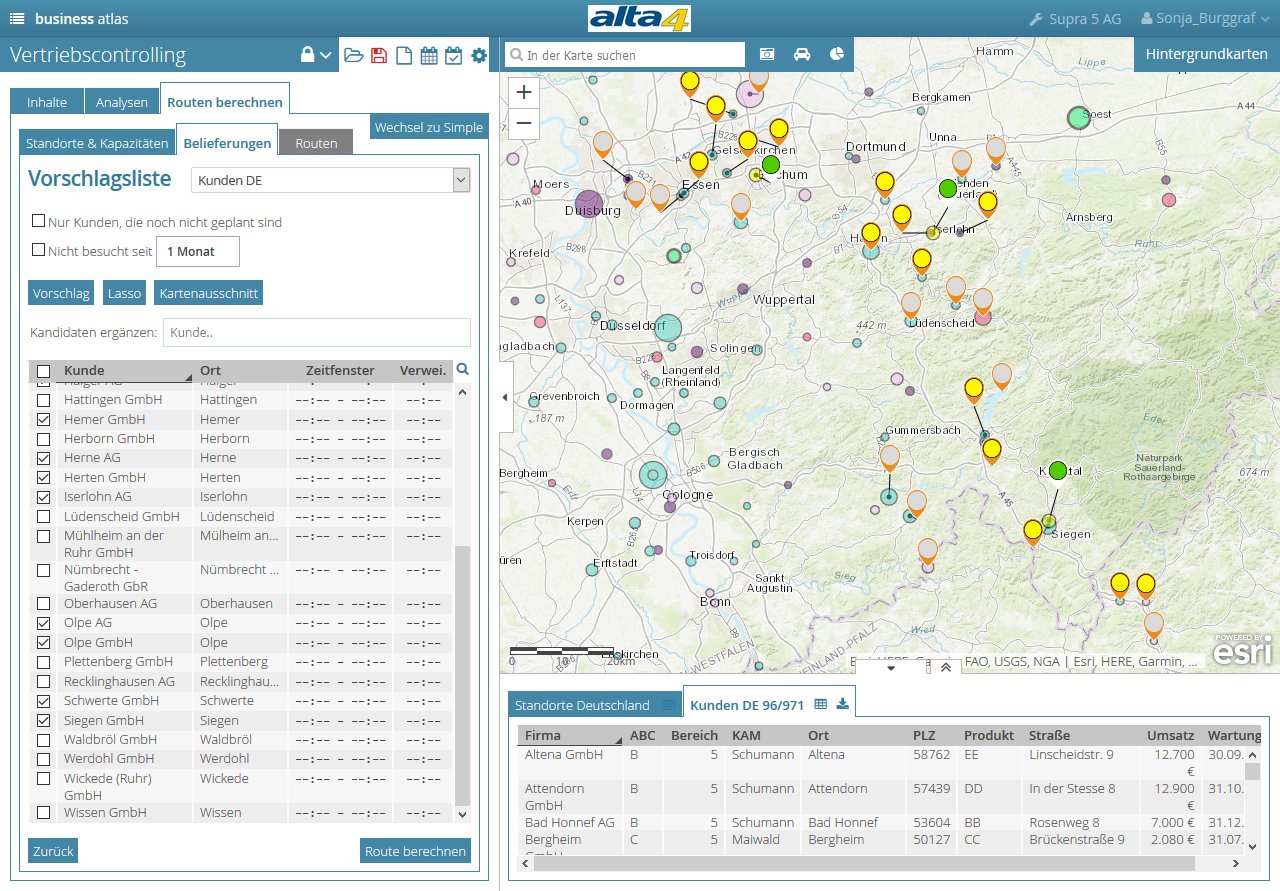The width and height of the screenshot is (1280, 891).
Task: Open the Routen sub-tab
Action: click(x=316, y=143)
